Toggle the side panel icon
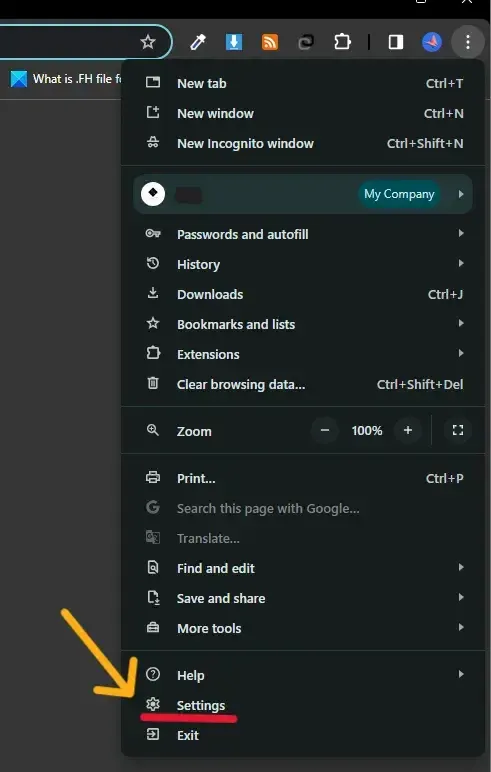491x772 pixels. tap(396, 42)
